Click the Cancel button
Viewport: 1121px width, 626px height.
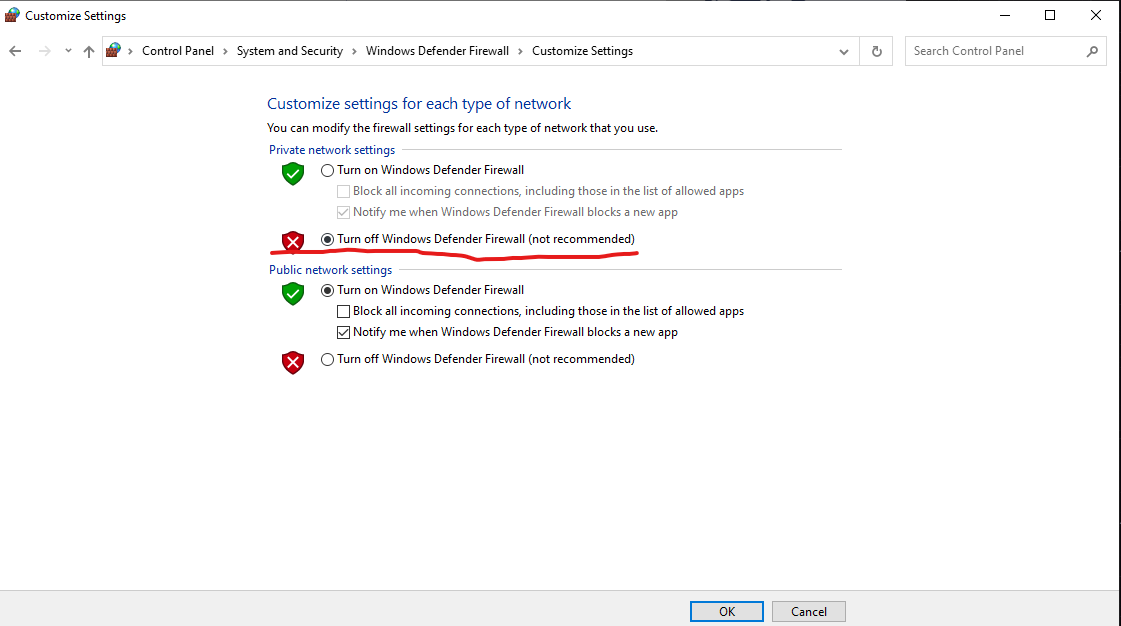coord(809,612)
